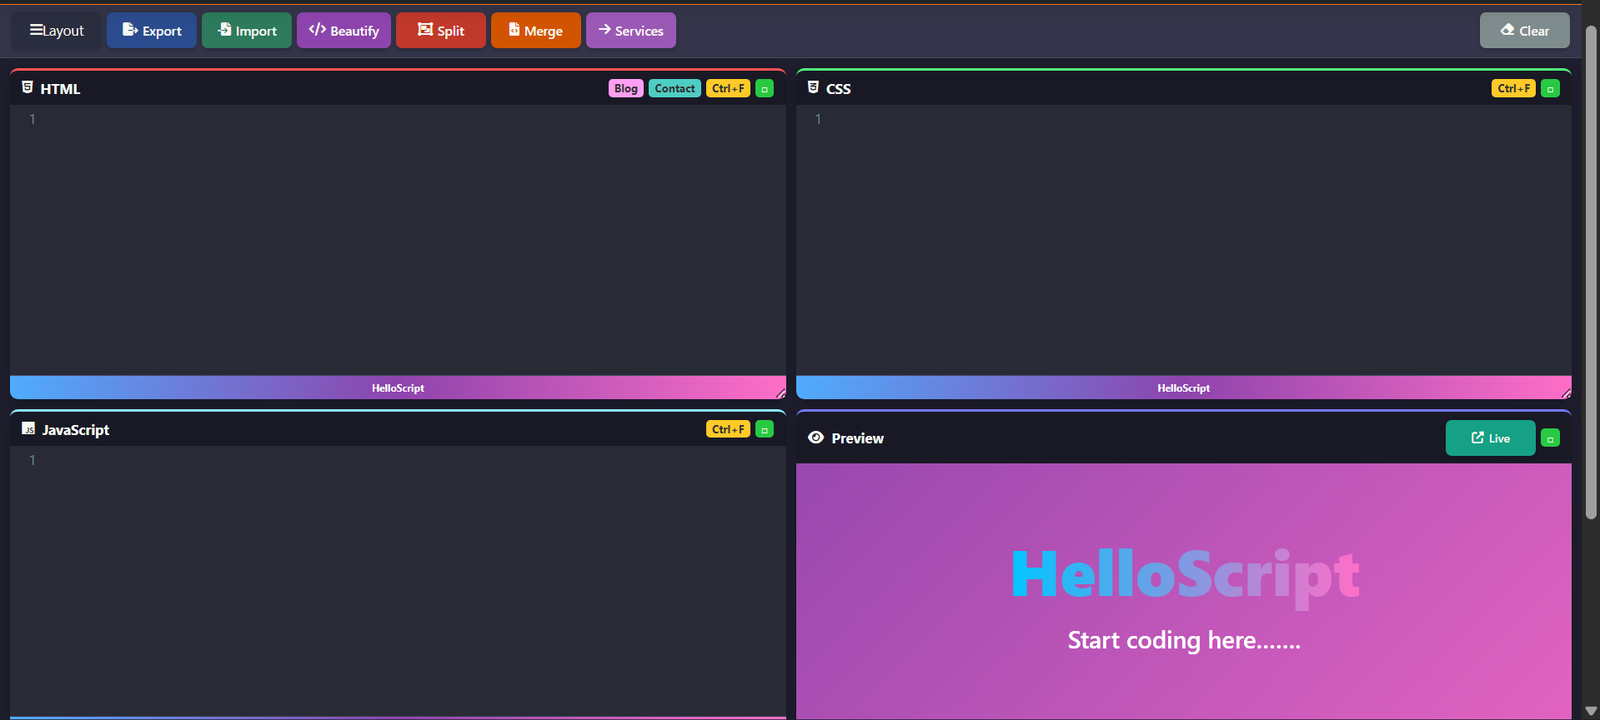Click the CSS editor resize handle
This screenshot has width=1600, height=720.
(1566, 393)
